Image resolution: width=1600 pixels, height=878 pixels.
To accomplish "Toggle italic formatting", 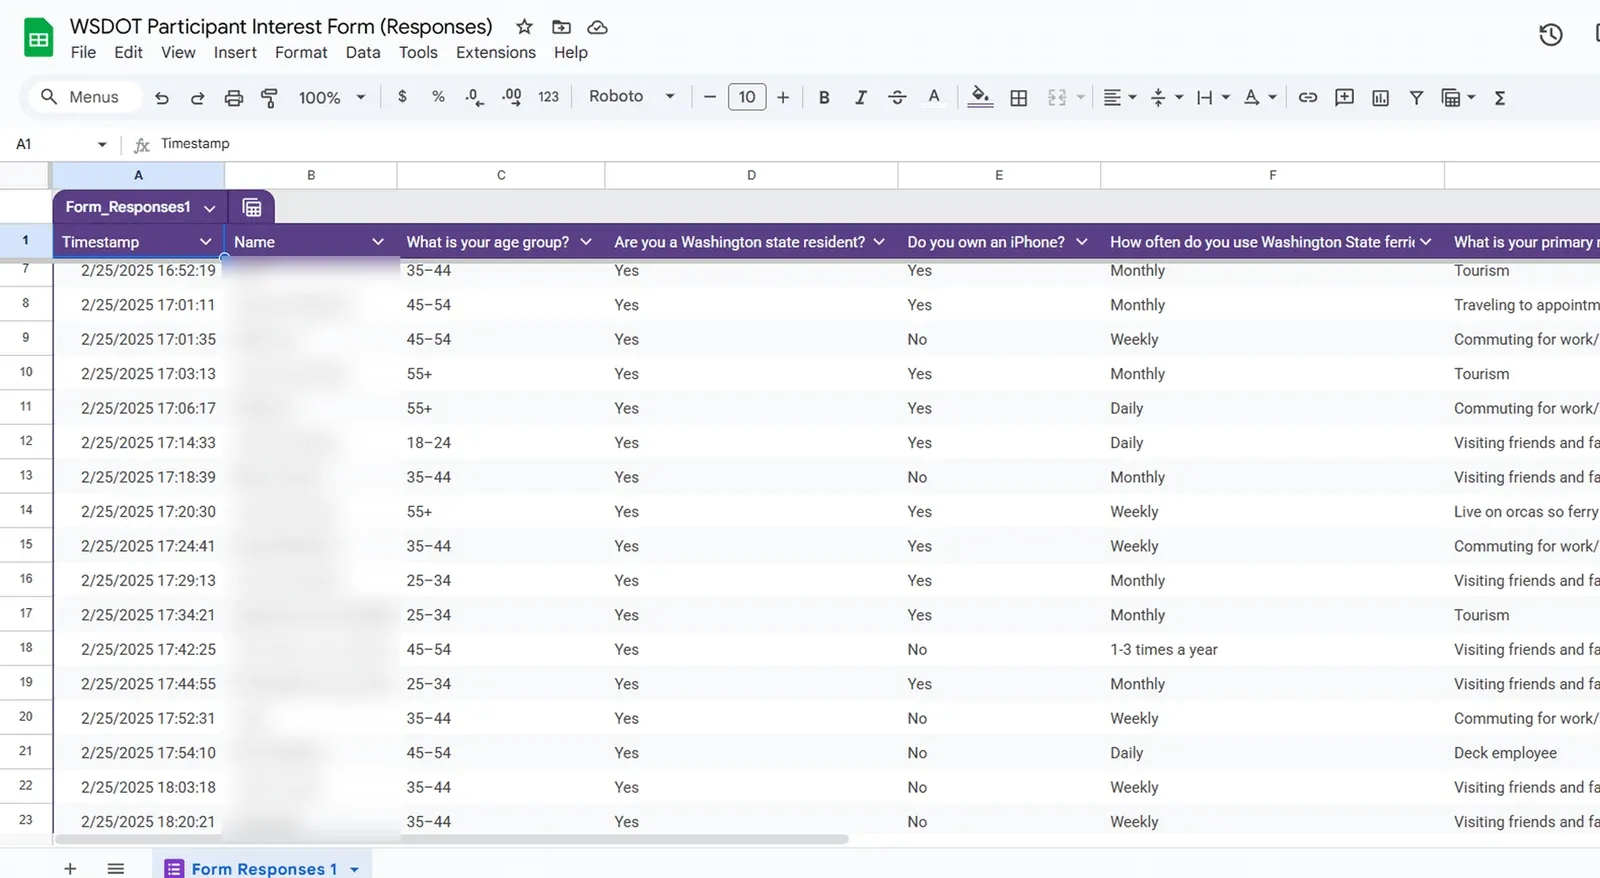I will (860, 97).
